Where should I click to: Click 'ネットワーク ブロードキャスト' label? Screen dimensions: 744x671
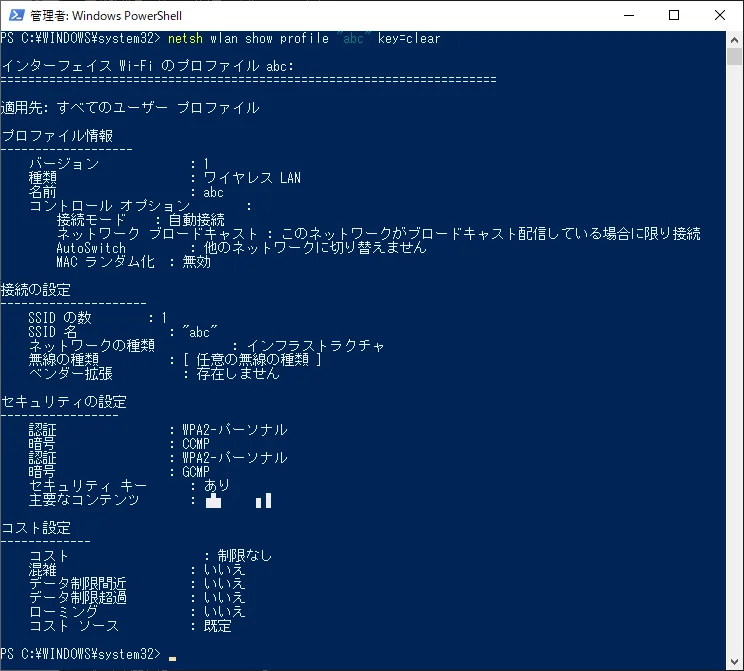point(158,233)
